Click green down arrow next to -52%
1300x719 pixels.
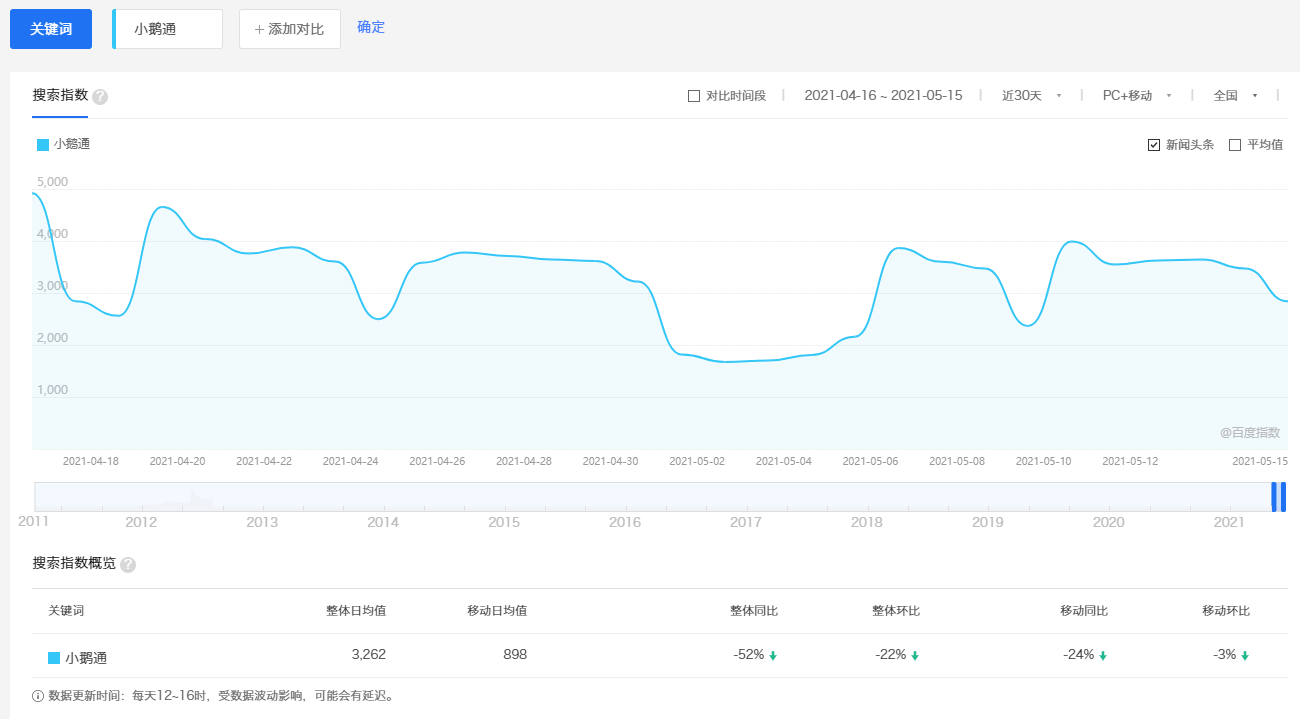(773, 656)
